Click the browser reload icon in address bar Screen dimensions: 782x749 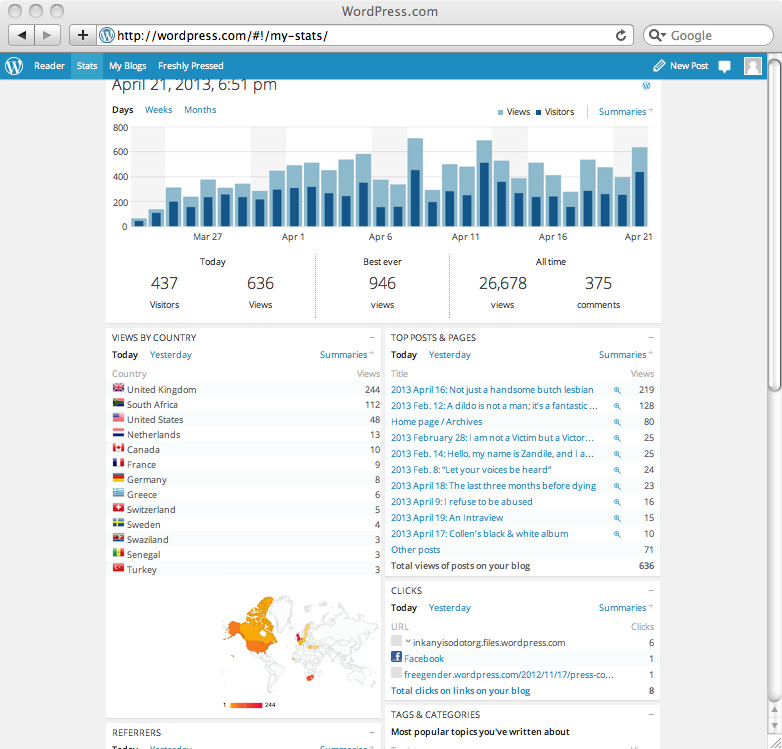[621, 35]
